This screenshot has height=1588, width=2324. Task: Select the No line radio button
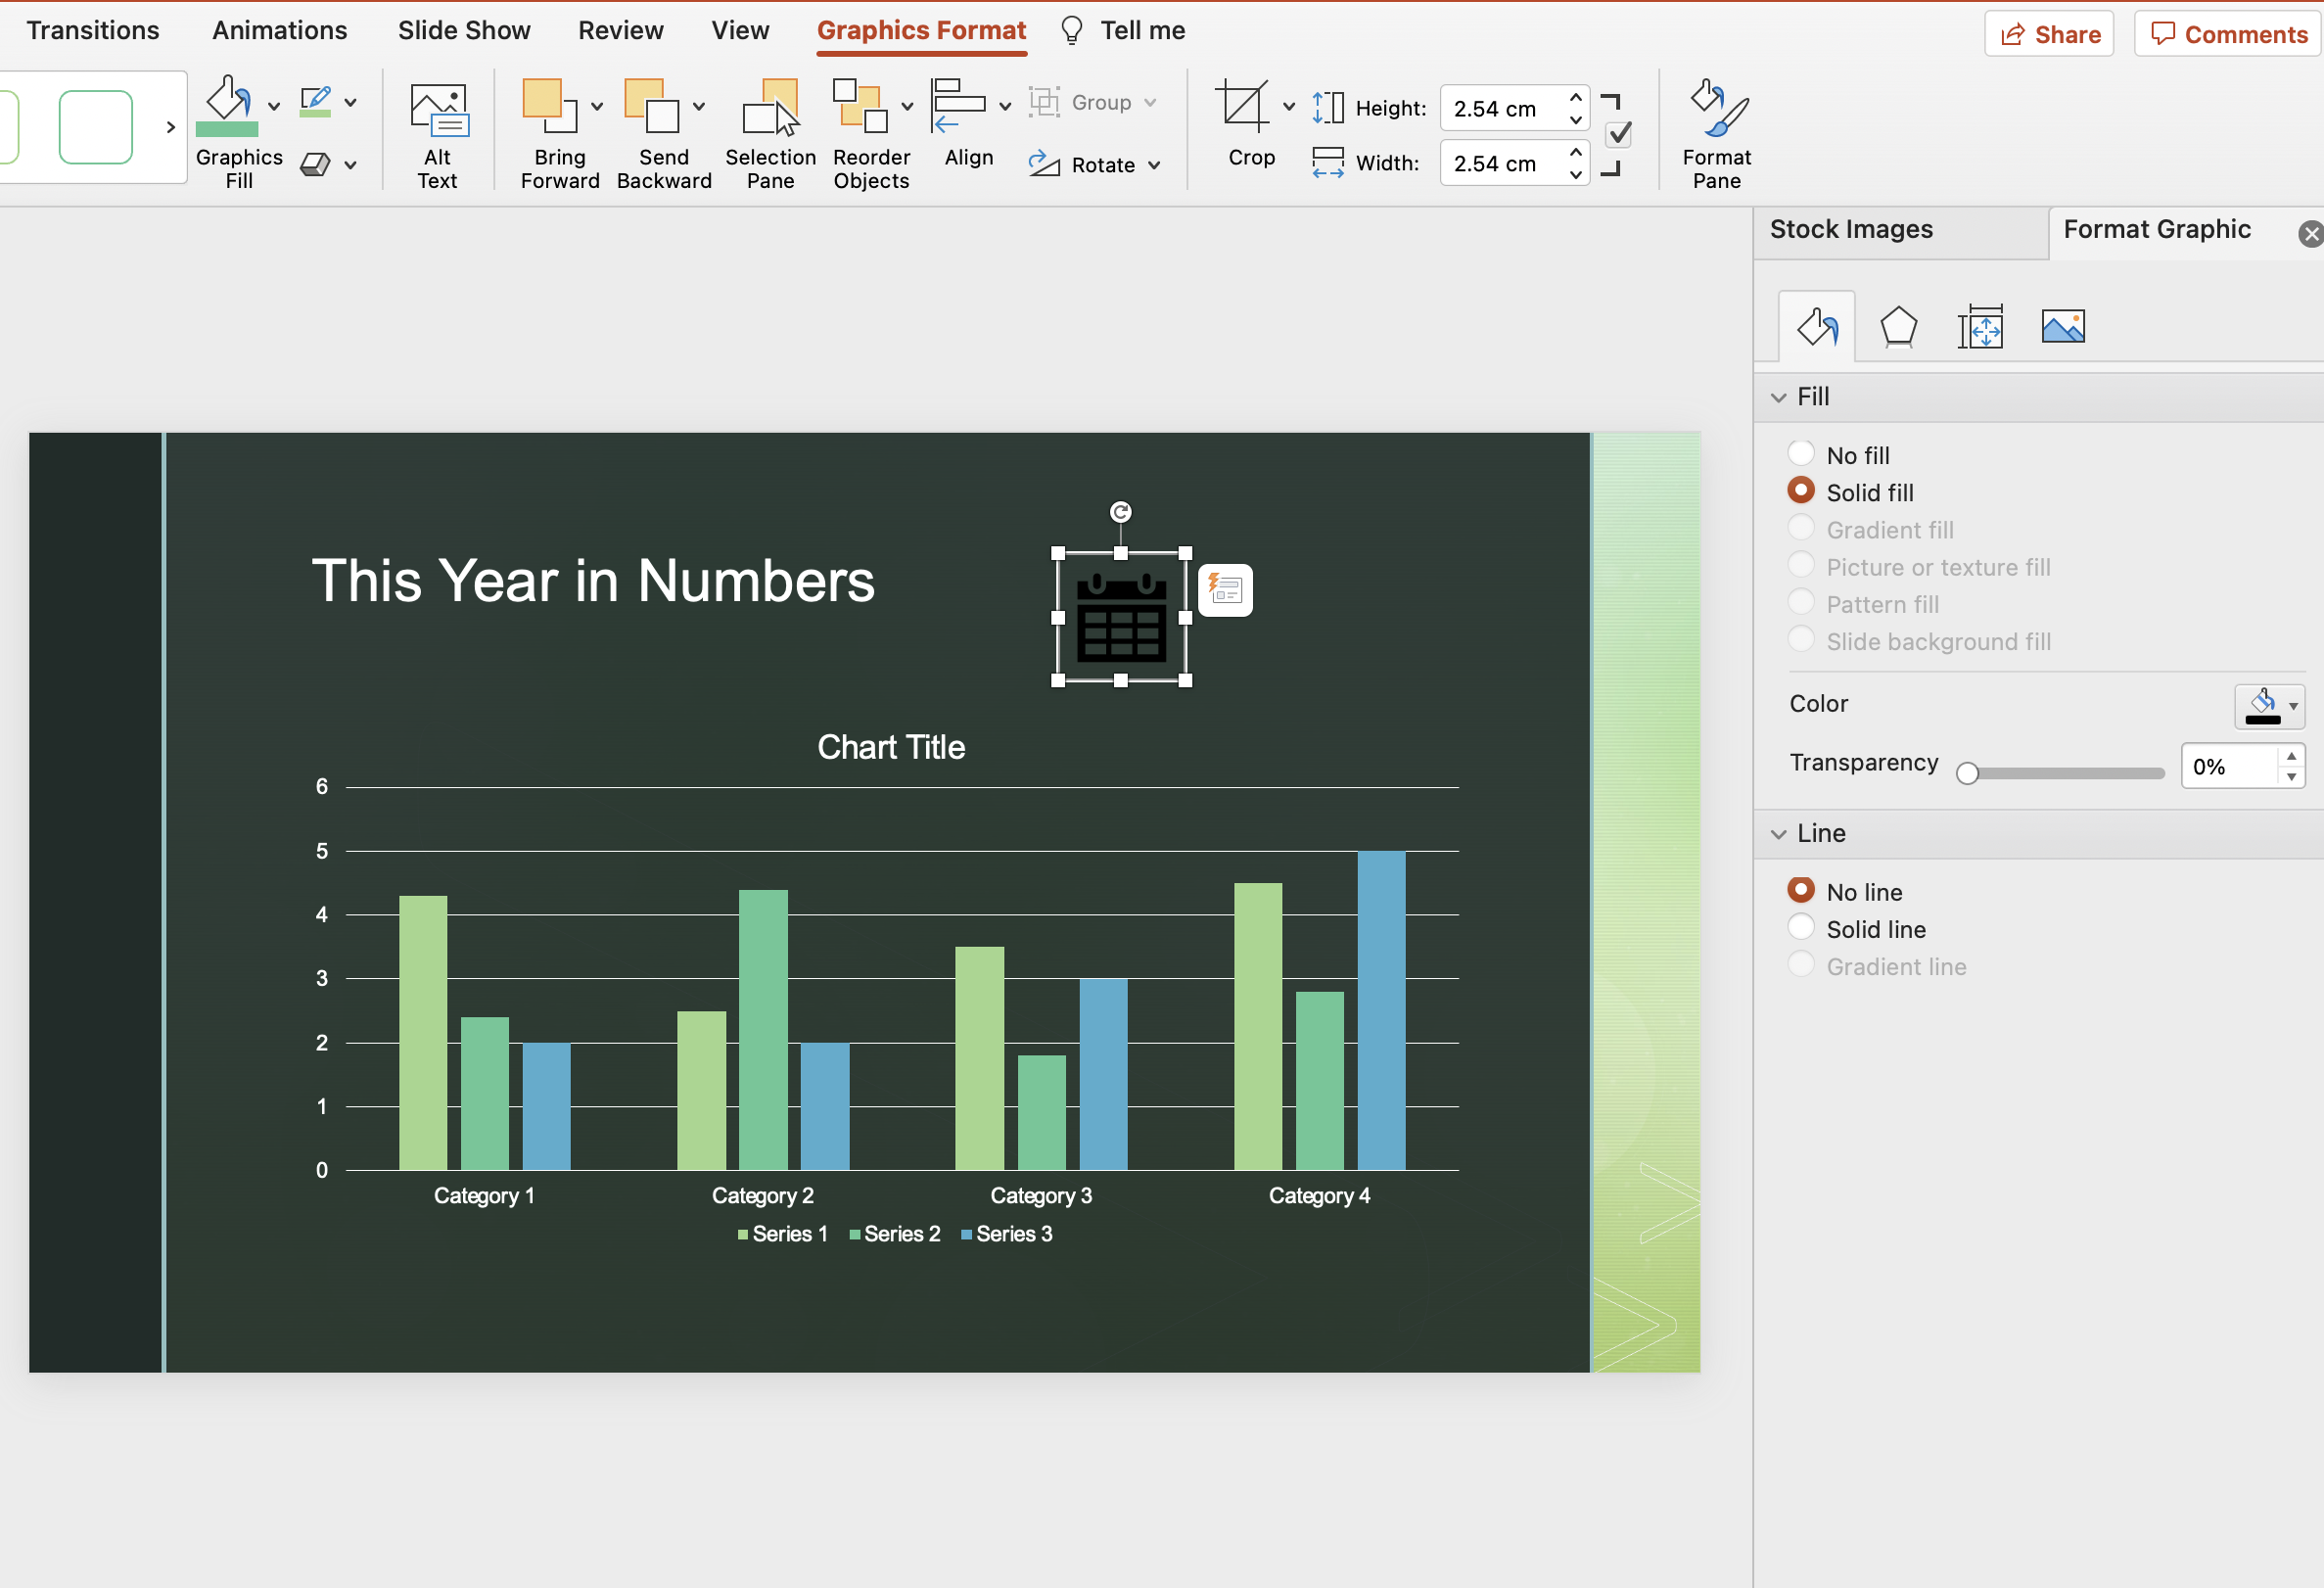tap(1801, 890)
